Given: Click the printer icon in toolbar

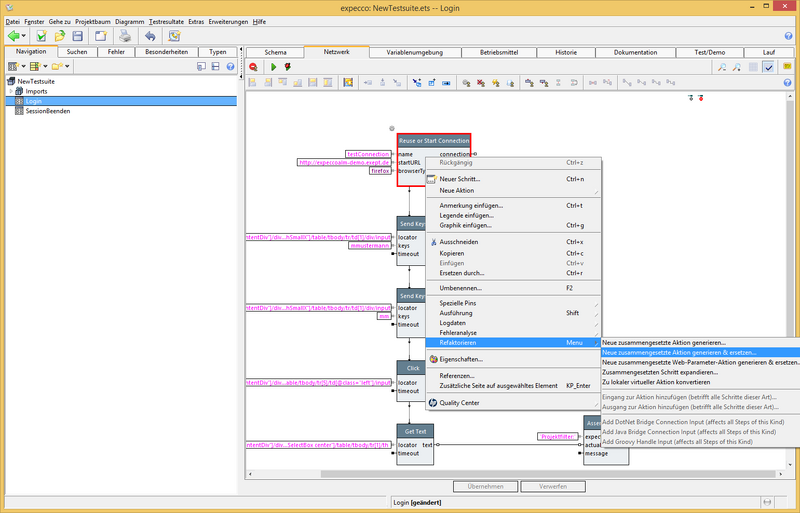Looking at the screenshot, I should (x=125, y=36).
